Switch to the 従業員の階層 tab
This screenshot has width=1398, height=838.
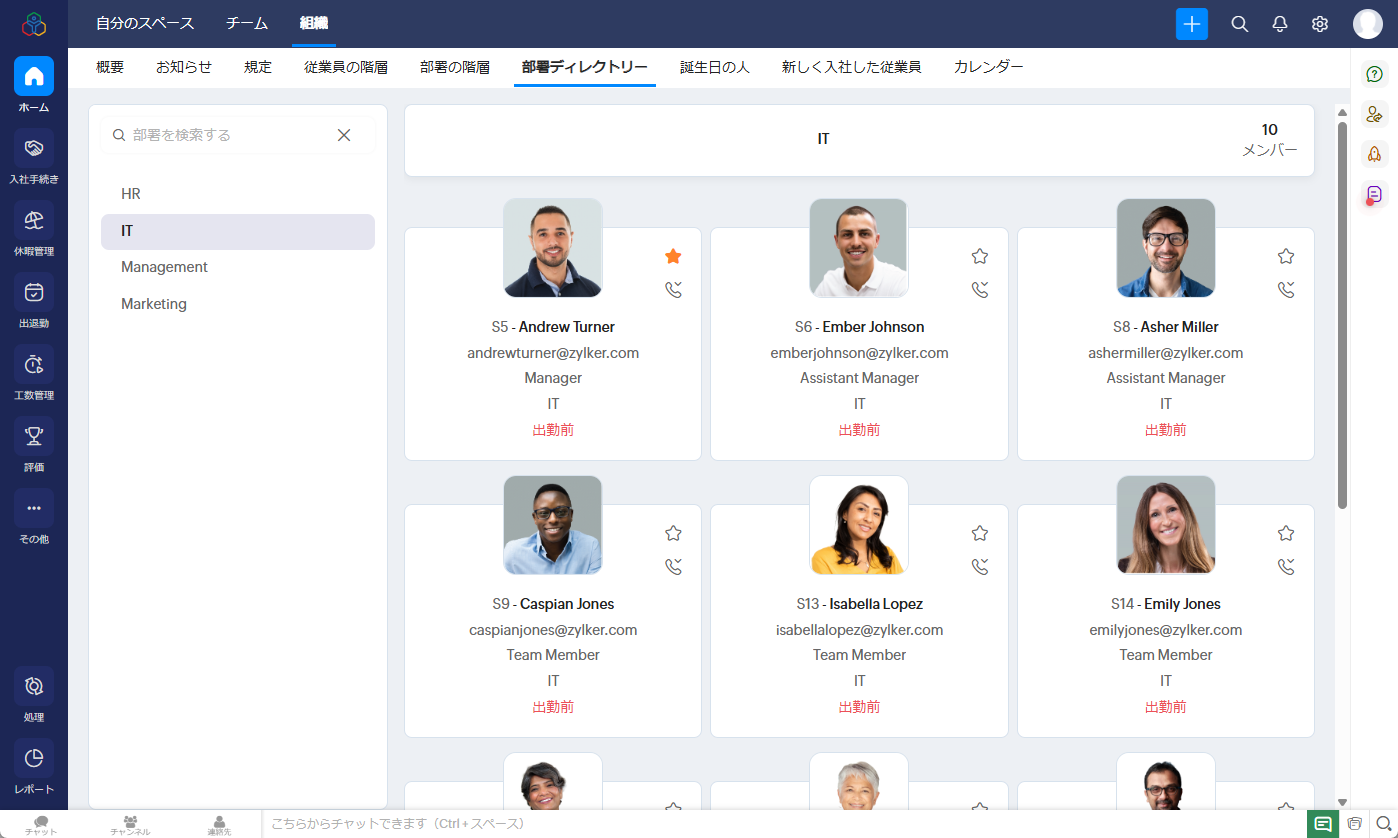pyautogui.click(x=346, y=67)
